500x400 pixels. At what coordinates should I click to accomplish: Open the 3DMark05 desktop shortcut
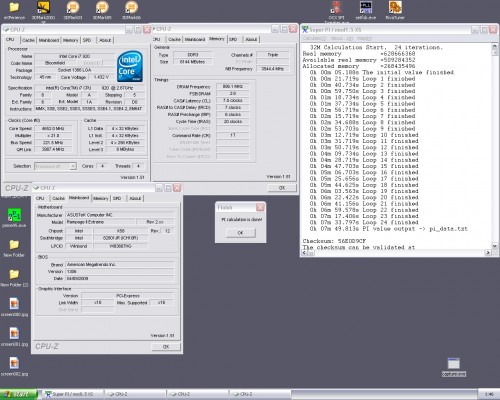pyautogui.click(x=102, y=10)
